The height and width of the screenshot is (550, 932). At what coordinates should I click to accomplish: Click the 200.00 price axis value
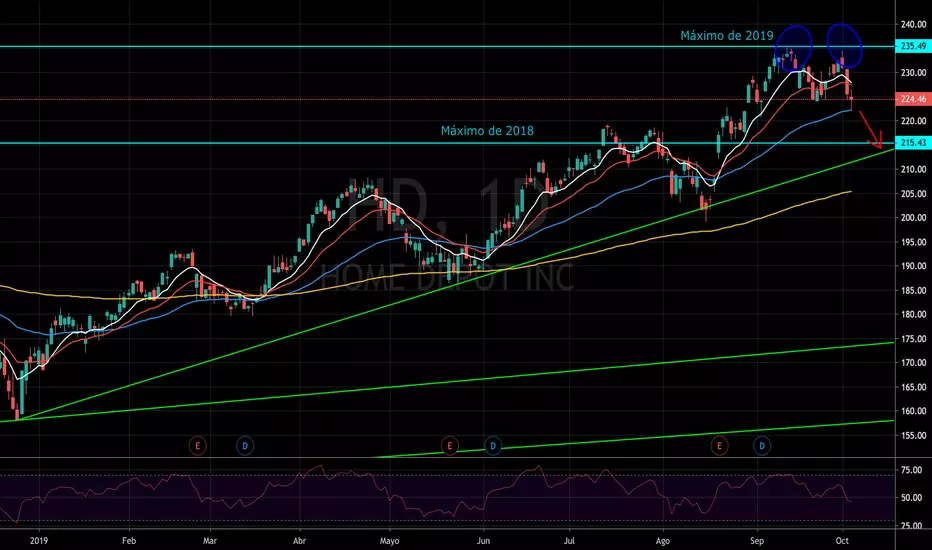coord(914,218)
